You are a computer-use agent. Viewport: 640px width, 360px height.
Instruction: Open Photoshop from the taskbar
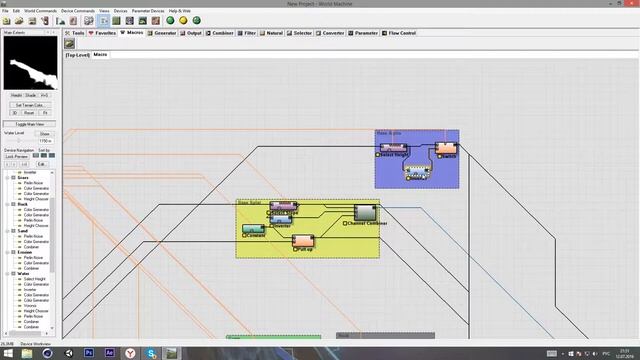[89, 353]
